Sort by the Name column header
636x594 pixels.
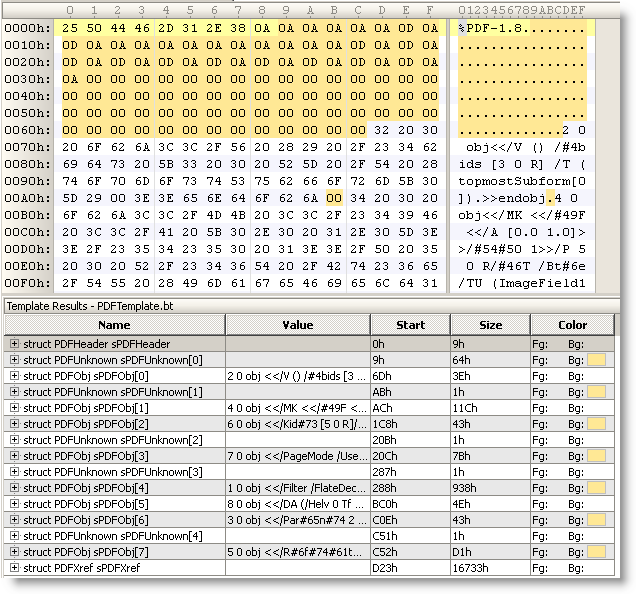(113, 325)
